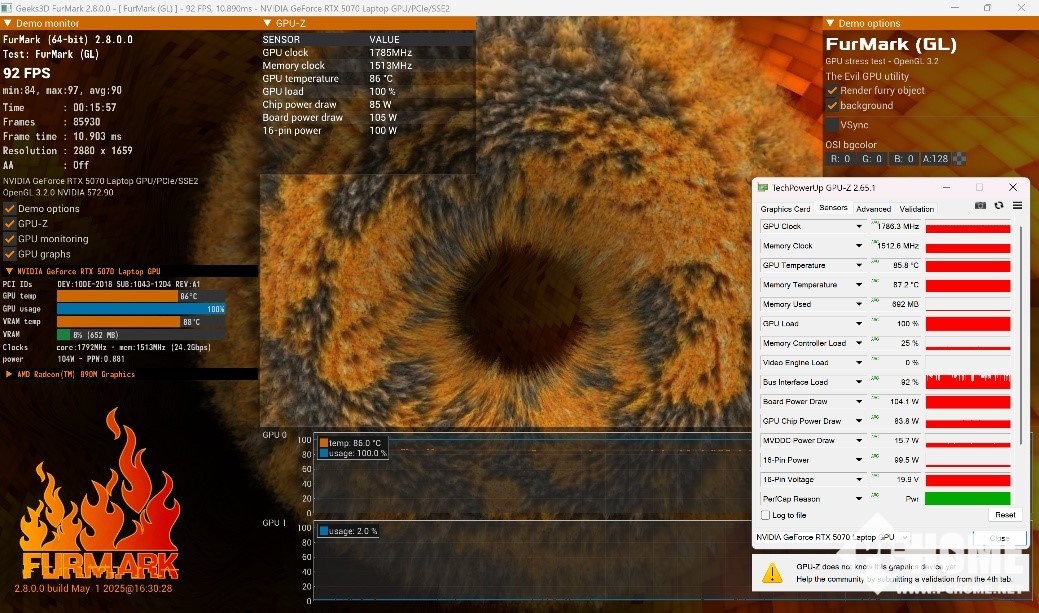1039x613 pixels.
Task: Toggle the GPU monitoring checkbox
Action: point(10,239)
